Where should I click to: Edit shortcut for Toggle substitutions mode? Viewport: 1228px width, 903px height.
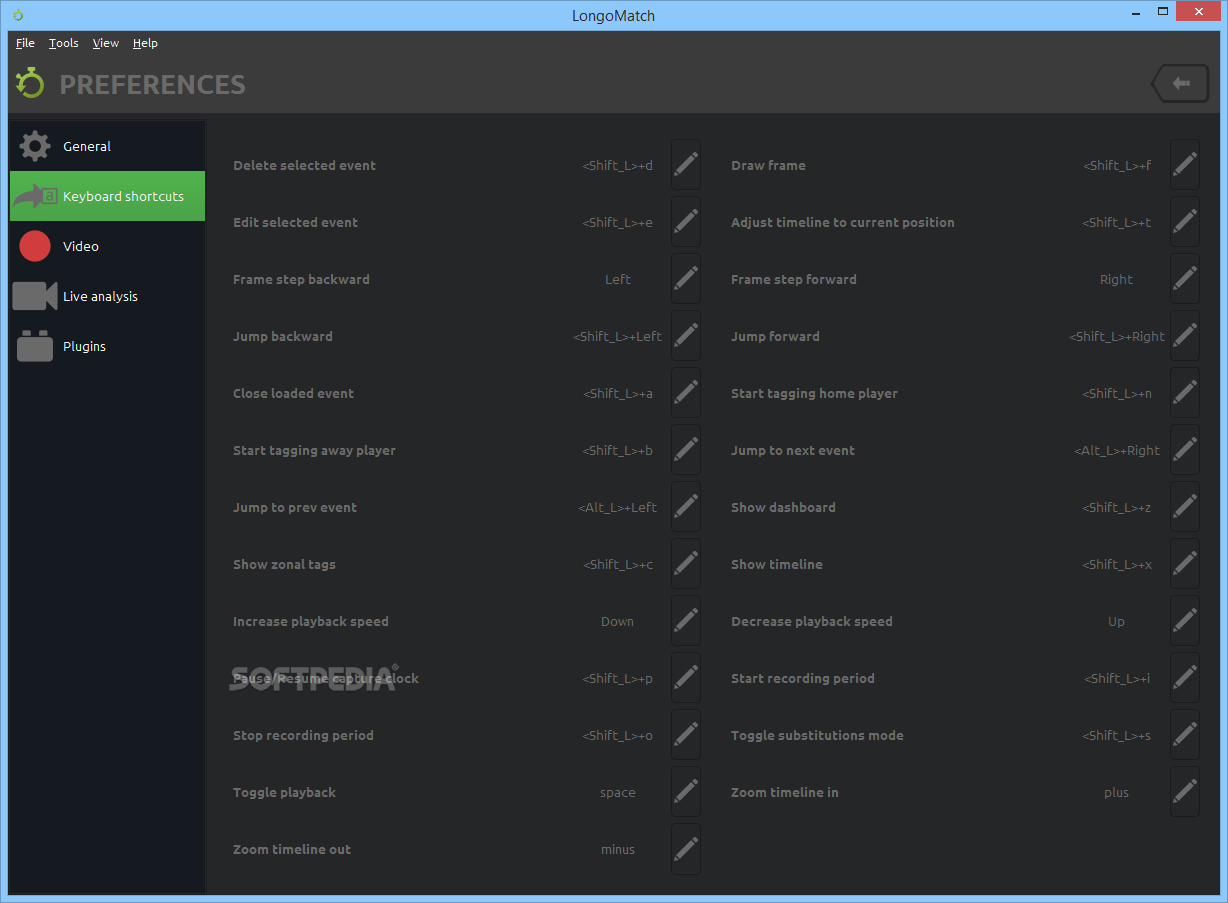[x=1185, y=735]
